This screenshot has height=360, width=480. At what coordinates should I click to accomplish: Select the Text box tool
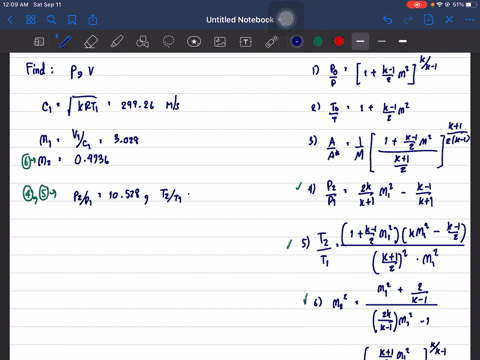click(x=246, y=42)
